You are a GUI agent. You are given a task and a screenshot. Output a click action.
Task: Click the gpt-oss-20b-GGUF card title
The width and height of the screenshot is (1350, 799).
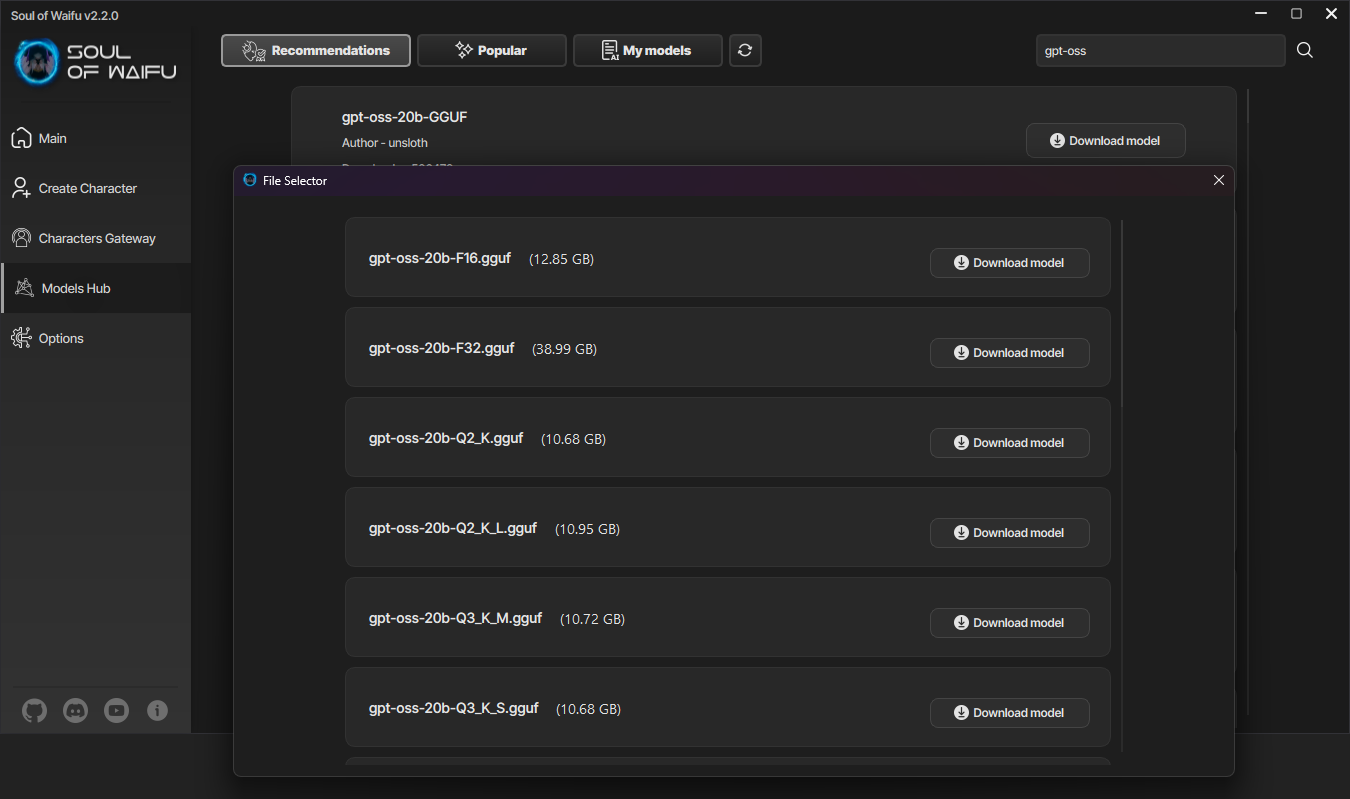(x=405, y=117)
